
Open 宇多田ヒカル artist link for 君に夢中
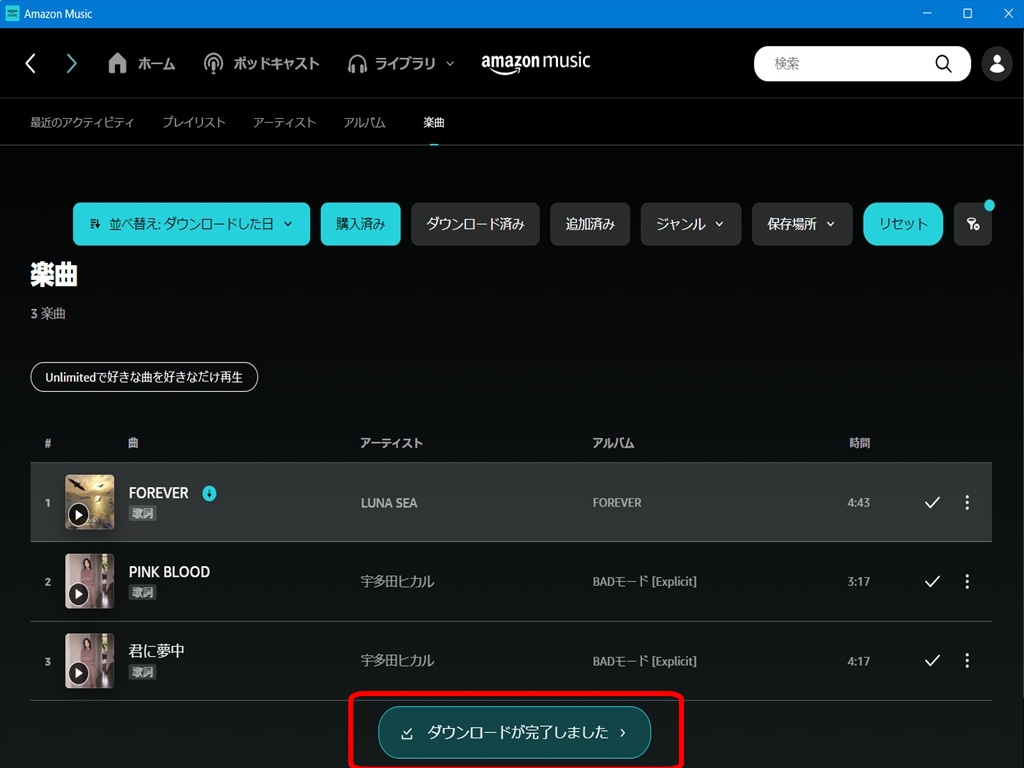coord(397,661)
